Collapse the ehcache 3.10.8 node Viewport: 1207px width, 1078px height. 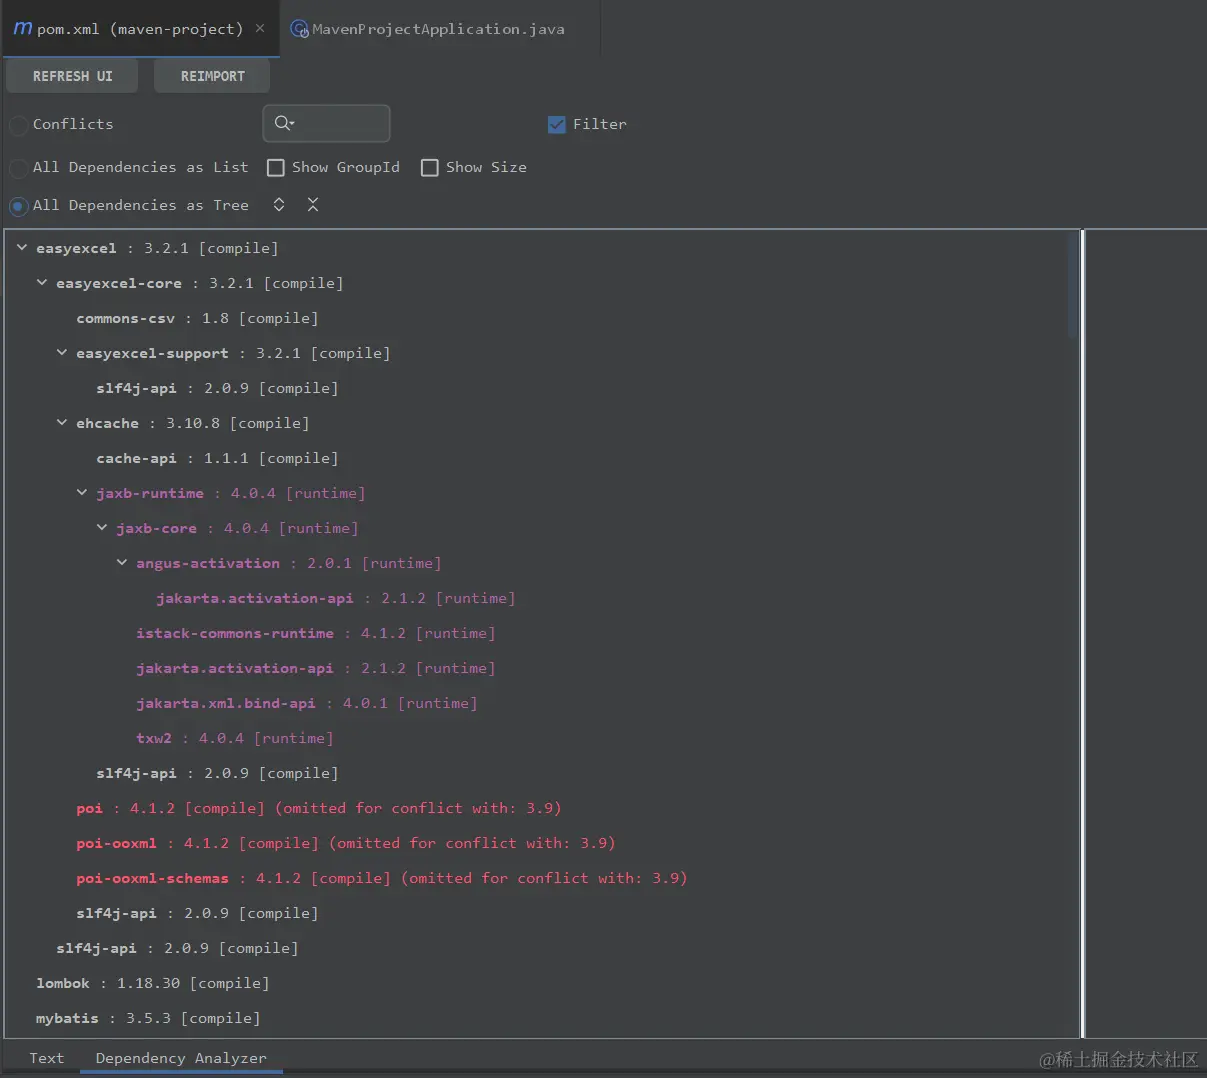tap(62, 422)
